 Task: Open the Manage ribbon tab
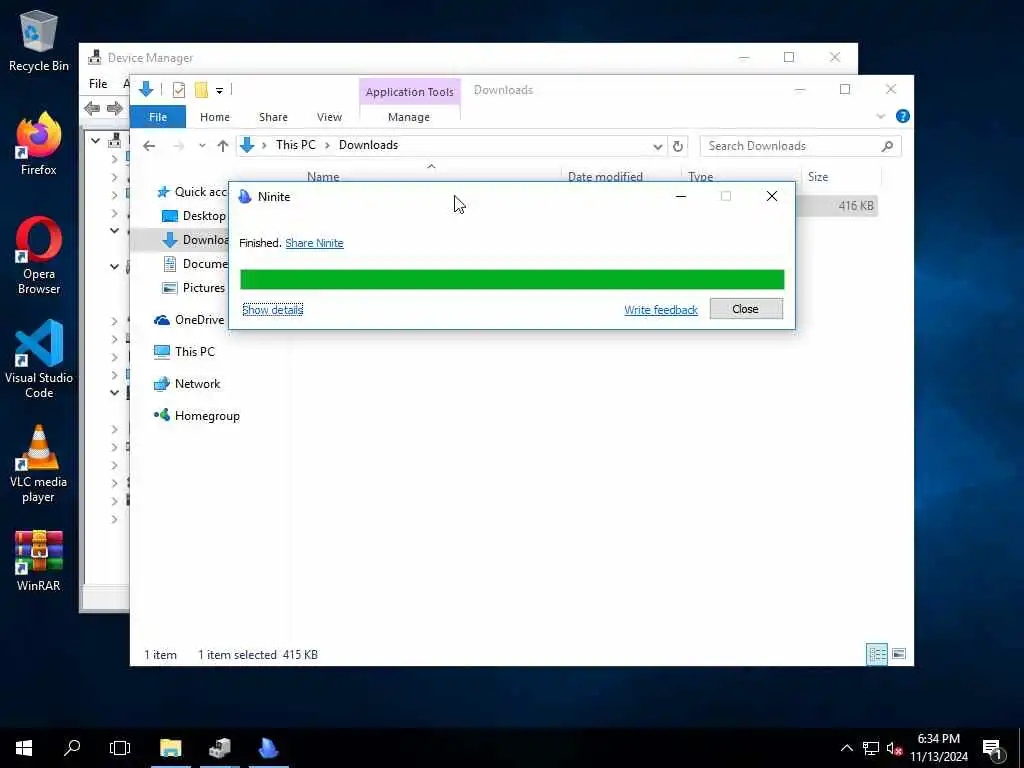tap(409, 117)
